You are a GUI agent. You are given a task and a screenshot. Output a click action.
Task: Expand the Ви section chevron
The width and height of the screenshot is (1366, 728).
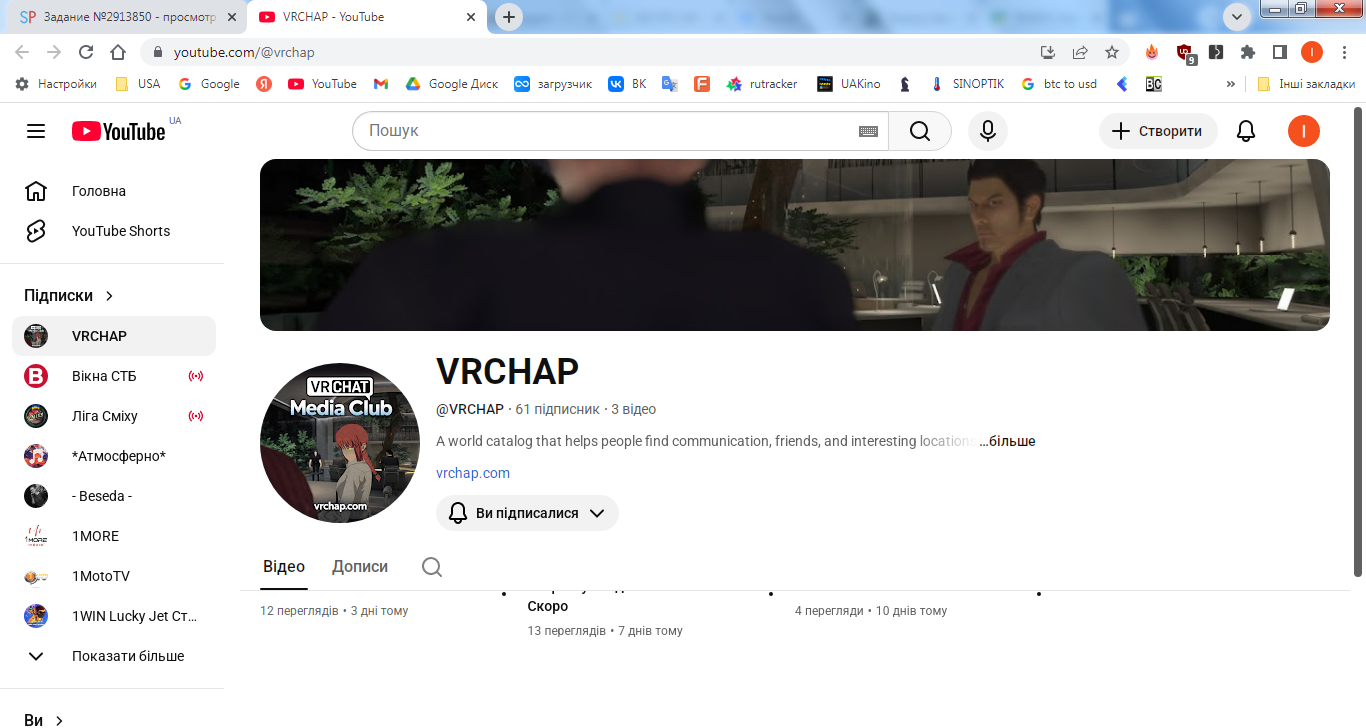coord(59,720)
